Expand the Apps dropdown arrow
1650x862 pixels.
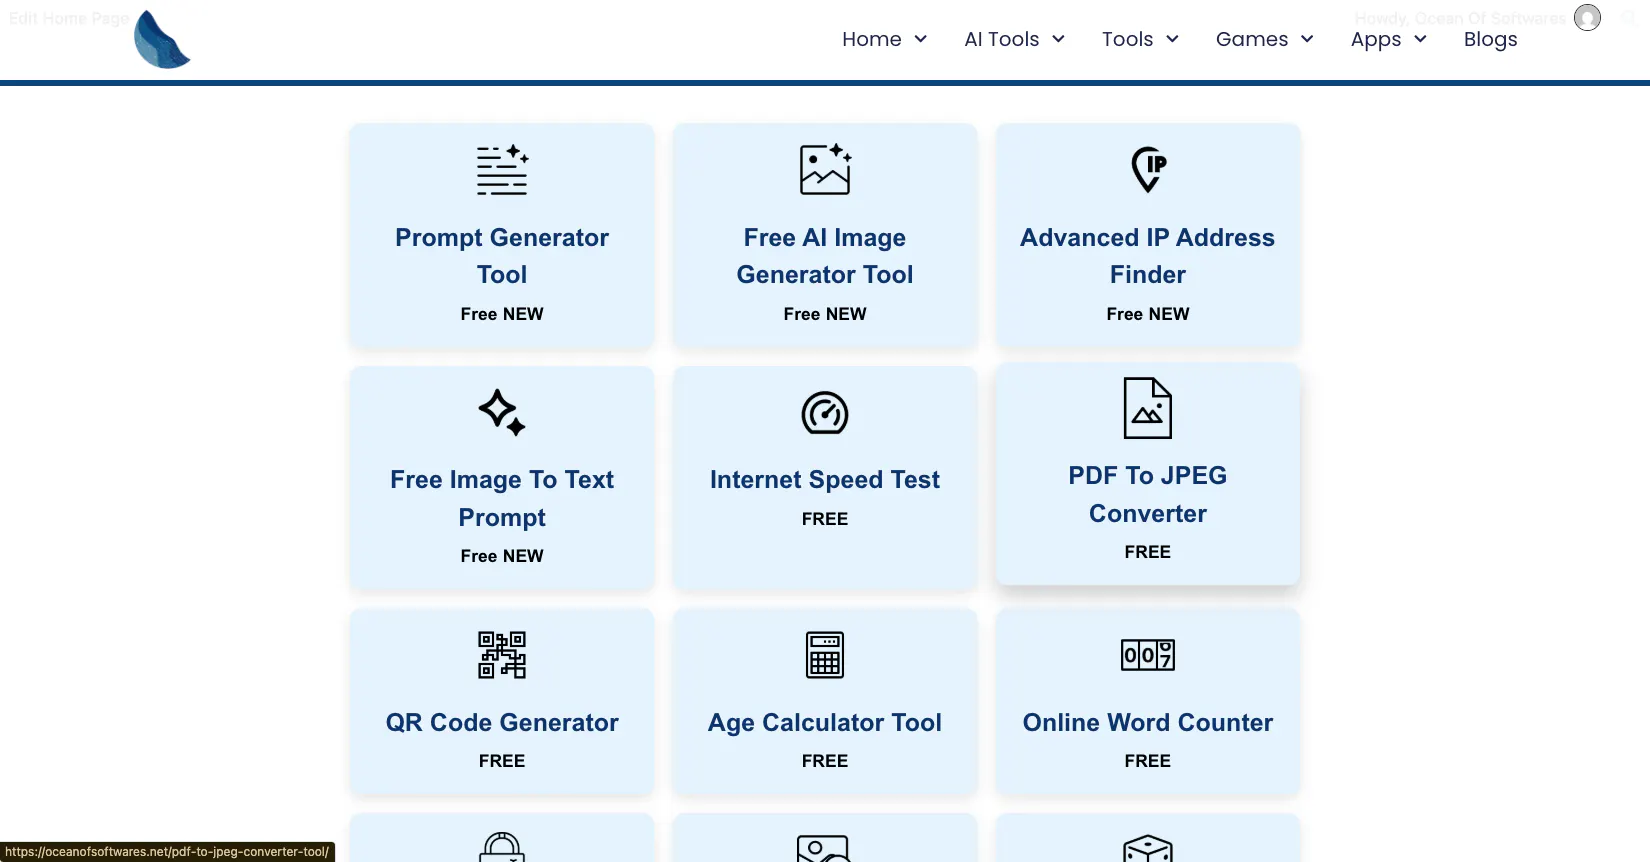tap(1420, 39)
